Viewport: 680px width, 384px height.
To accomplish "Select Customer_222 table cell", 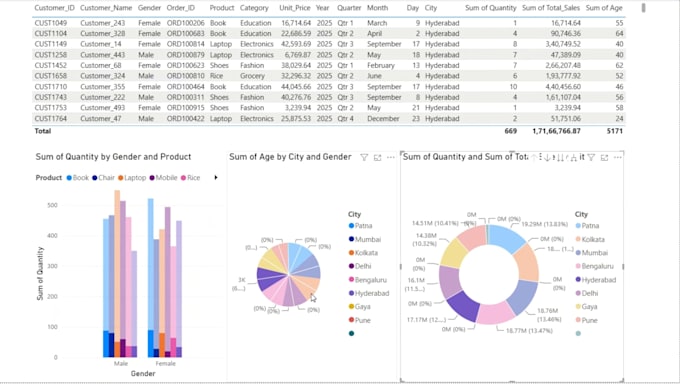I will [x=102, y=97].
